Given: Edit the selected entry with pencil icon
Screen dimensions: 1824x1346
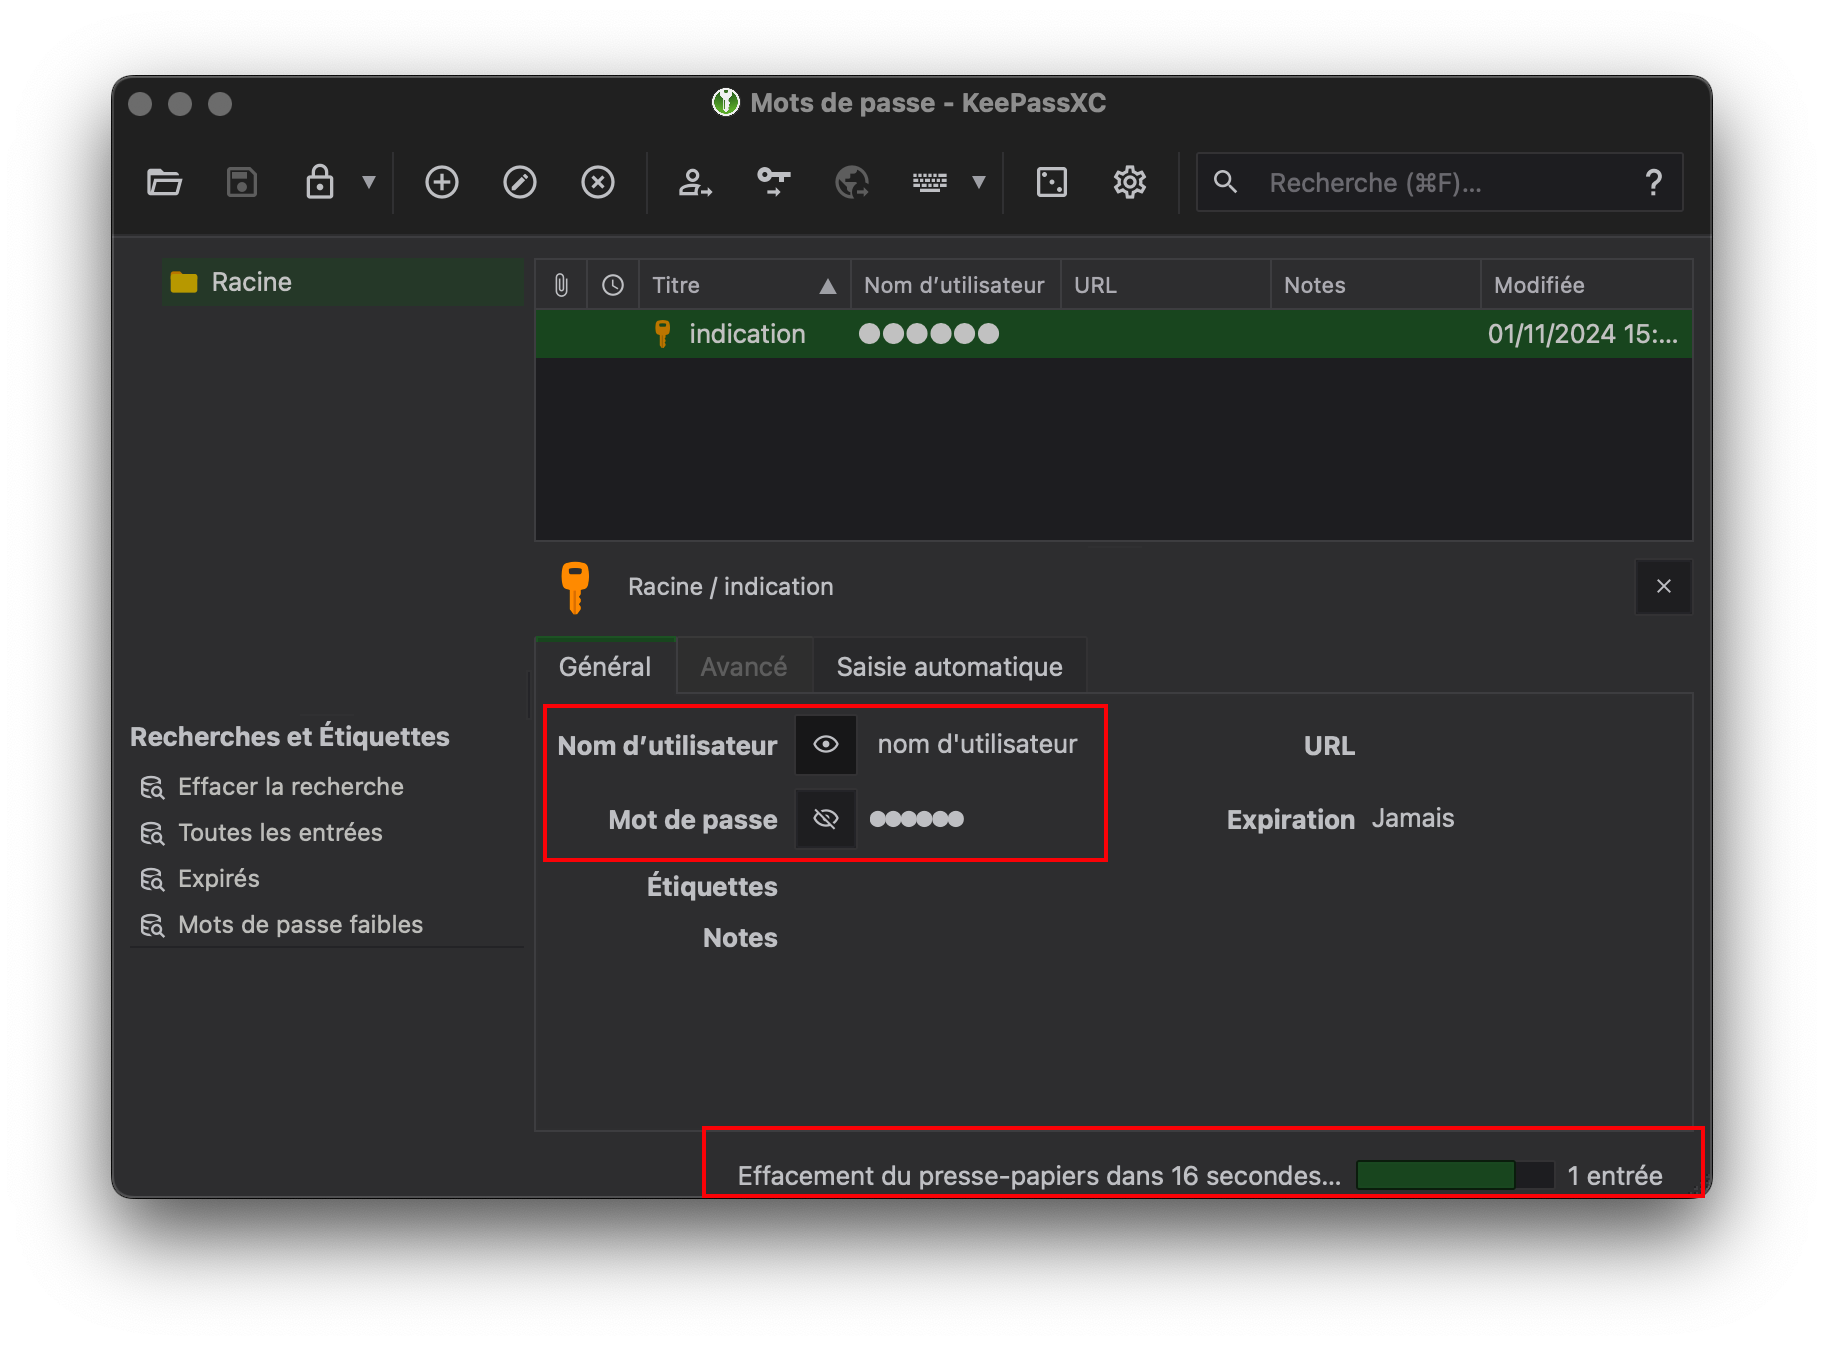Looking at the screenshot, I should click(x=520, y=183).
